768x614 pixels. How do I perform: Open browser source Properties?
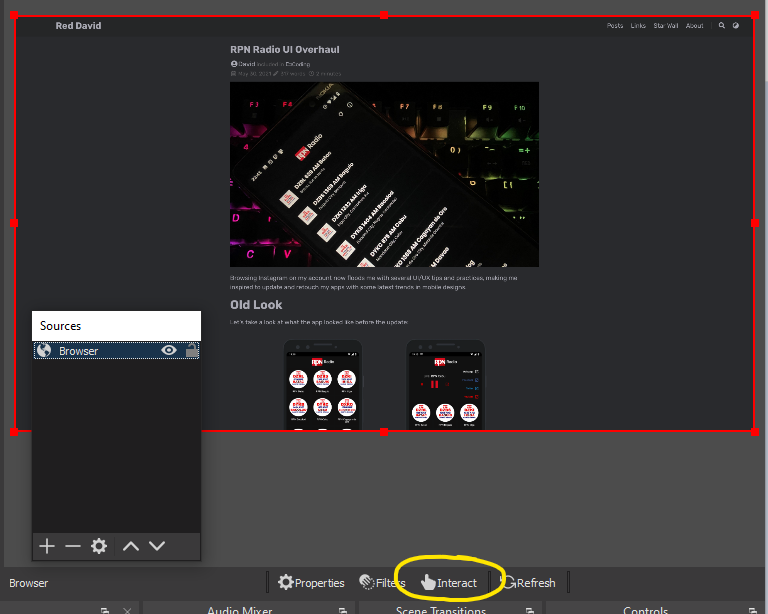pyautogui.click(x=311, y=583)
